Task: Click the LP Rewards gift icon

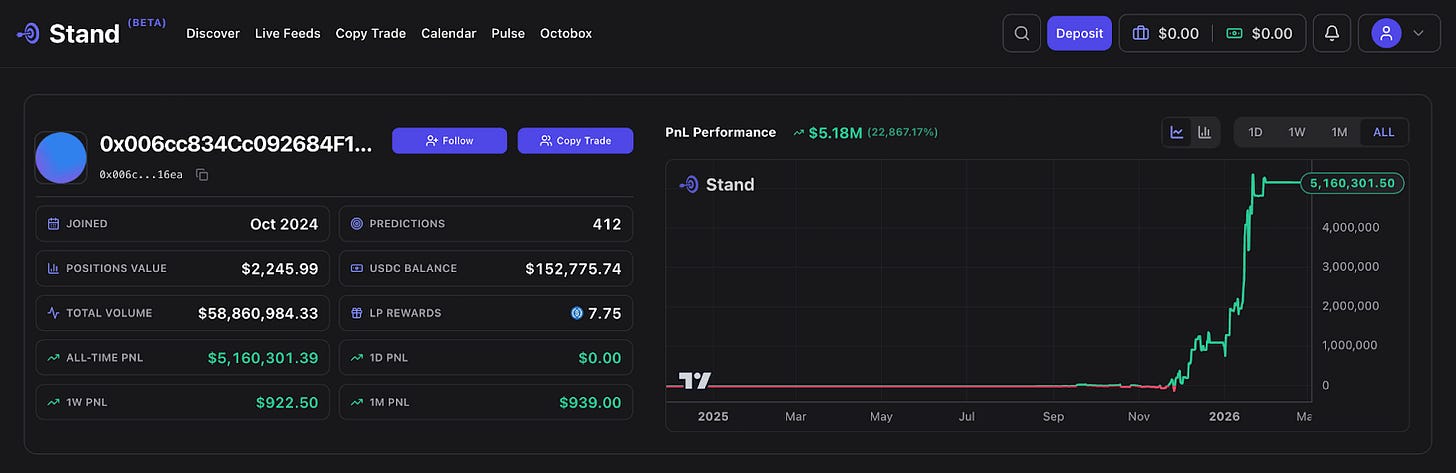Action: point(356,313)
